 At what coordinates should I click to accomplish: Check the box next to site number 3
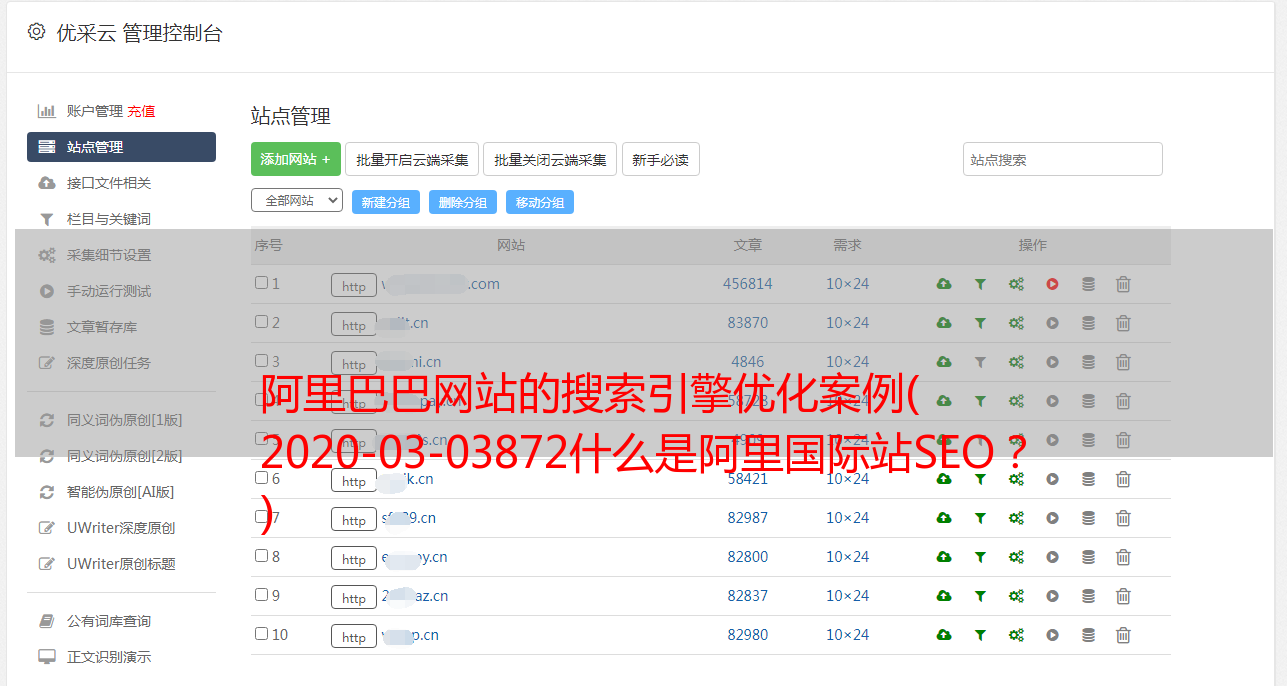[261, 361]
